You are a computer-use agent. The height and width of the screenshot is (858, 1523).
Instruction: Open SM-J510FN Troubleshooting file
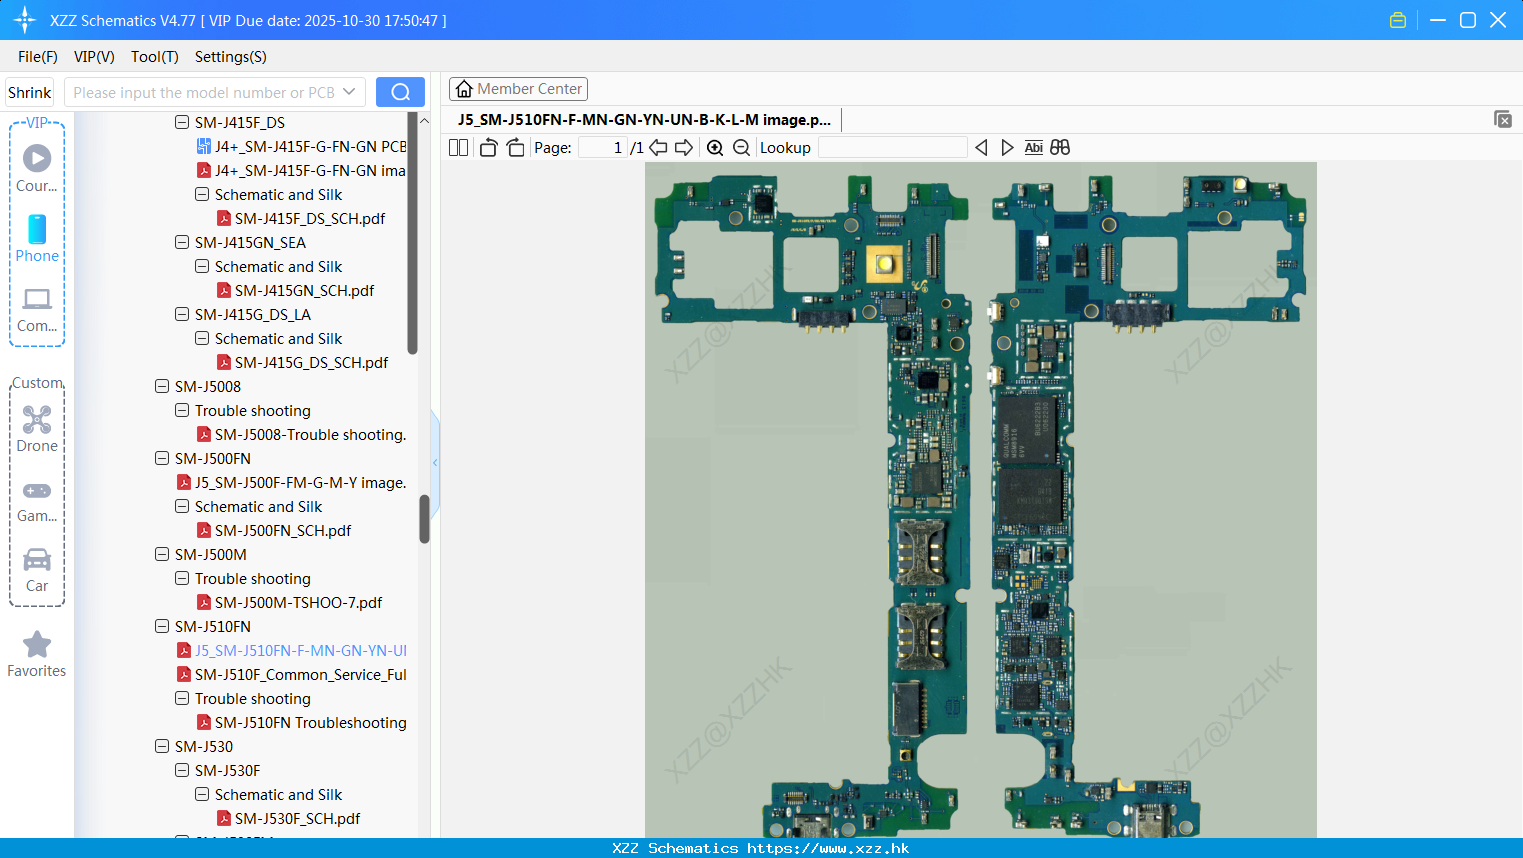click(301, 722)
